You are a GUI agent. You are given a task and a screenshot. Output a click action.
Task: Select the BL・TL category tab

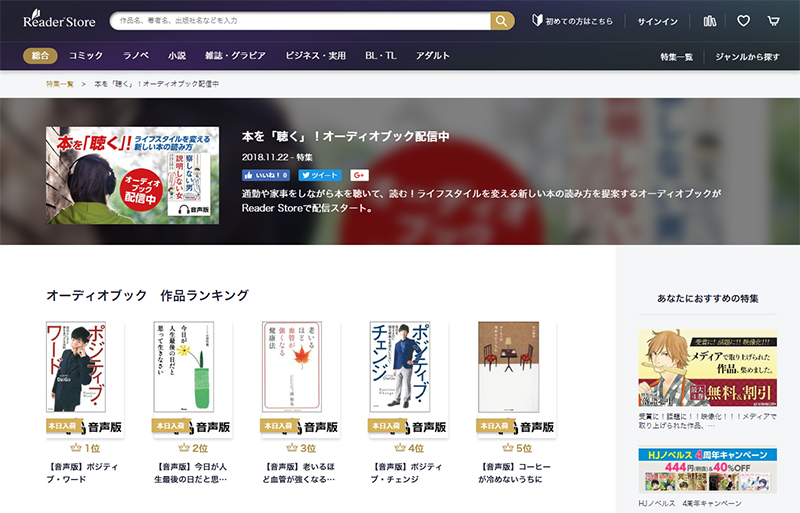point(381,56)
